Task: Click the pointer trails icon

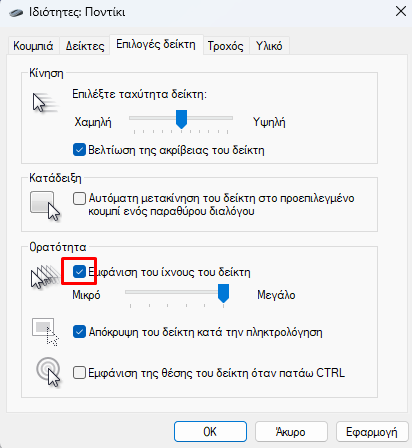Action: pos(45,276)
